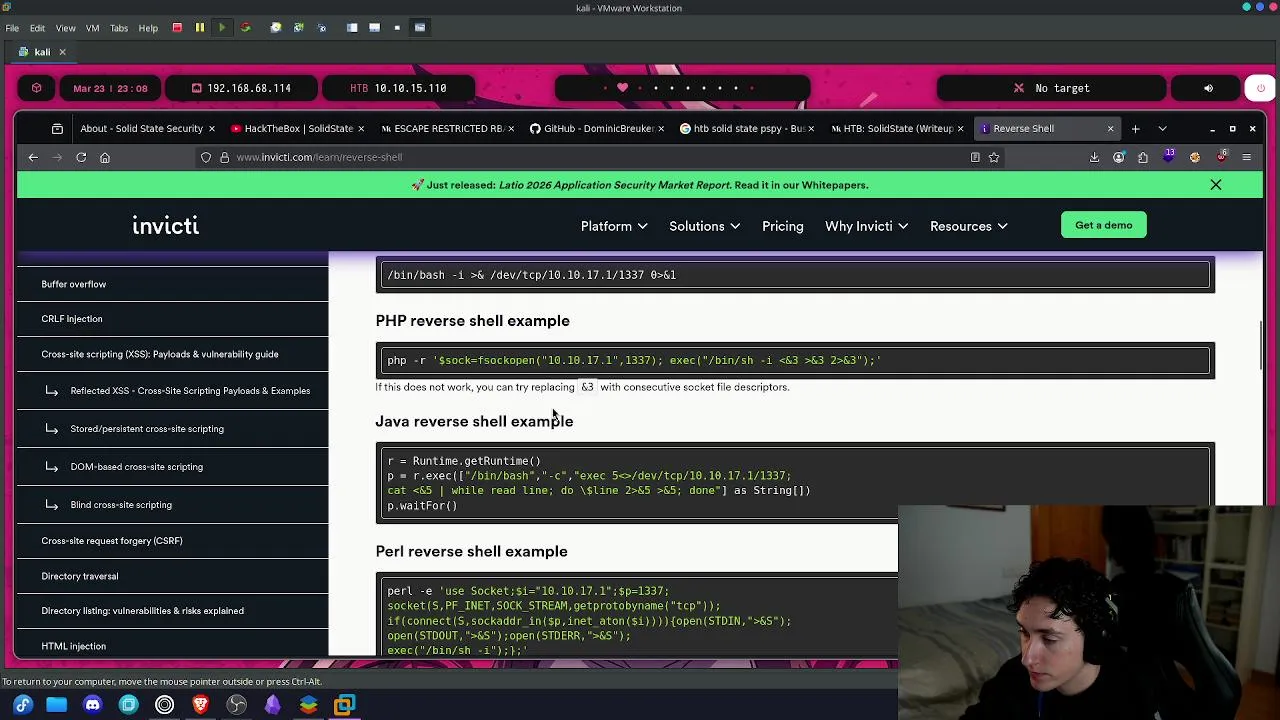Open Brave browser from the taskbar

click(x=200, y=705)
